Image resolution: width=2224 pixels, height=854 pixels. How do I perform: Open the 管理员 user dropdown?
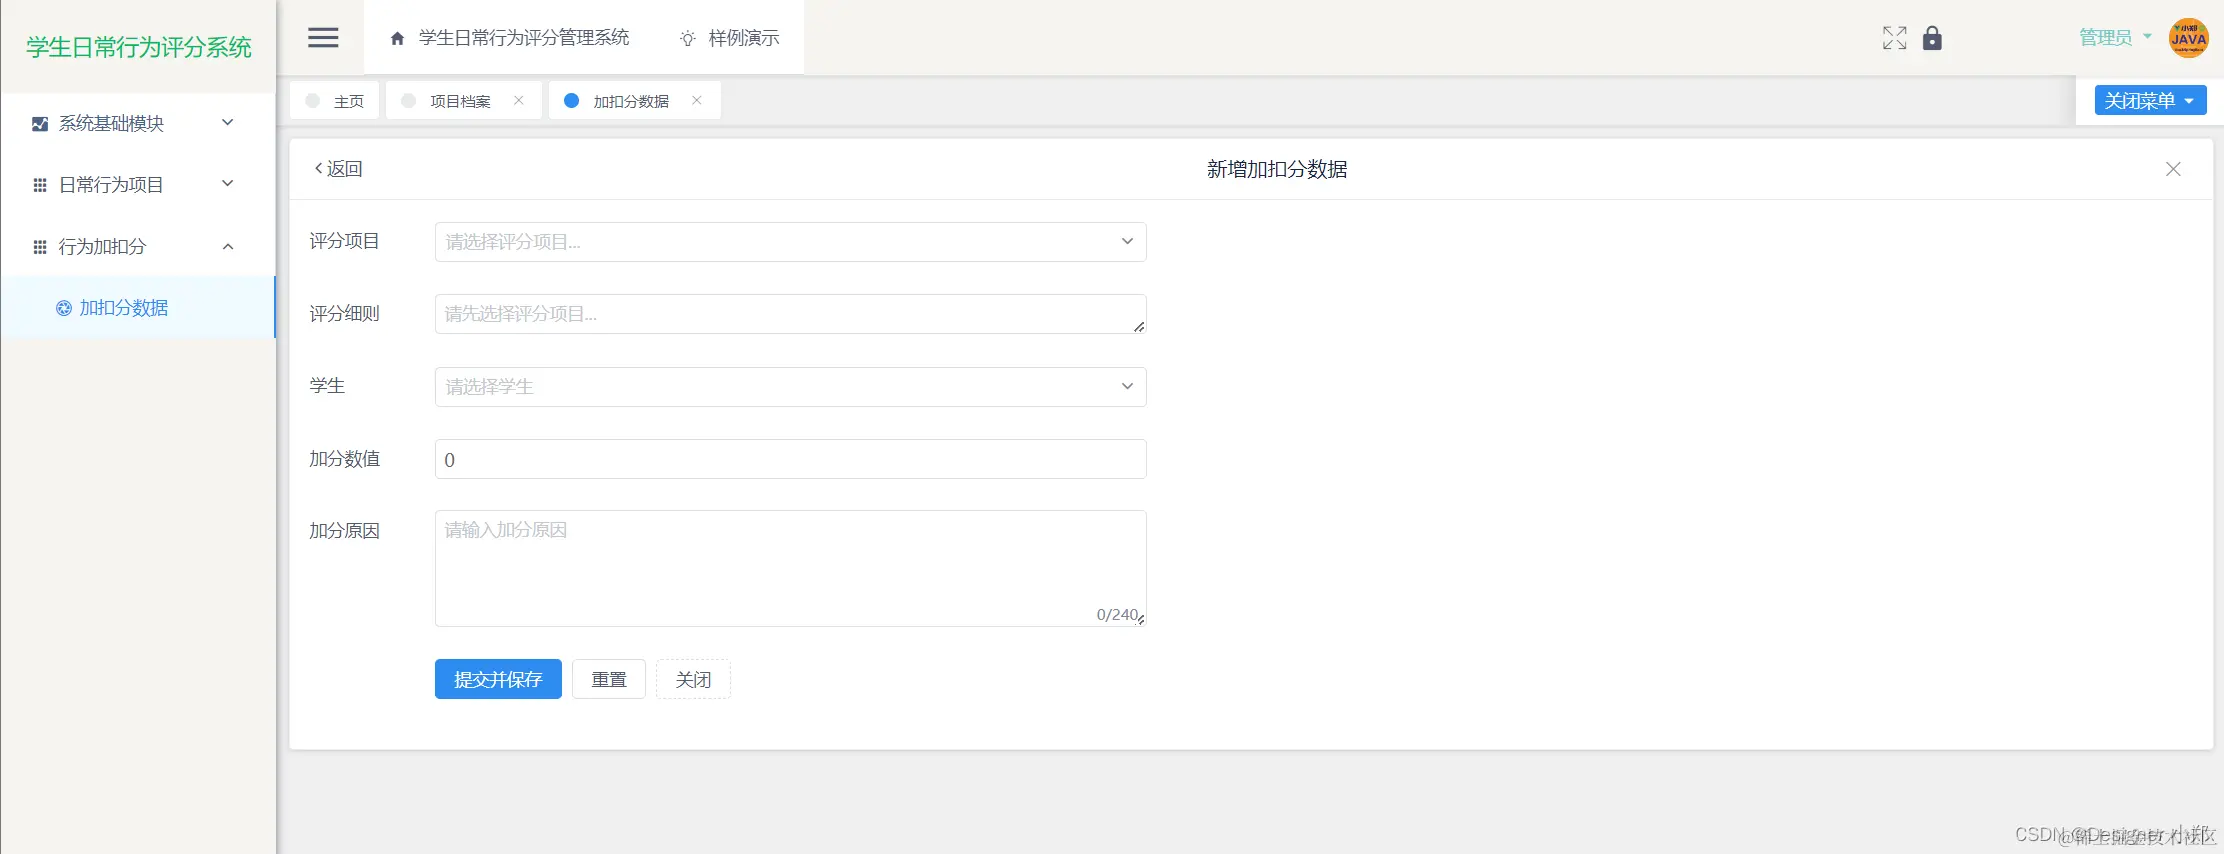(2115, 38)
